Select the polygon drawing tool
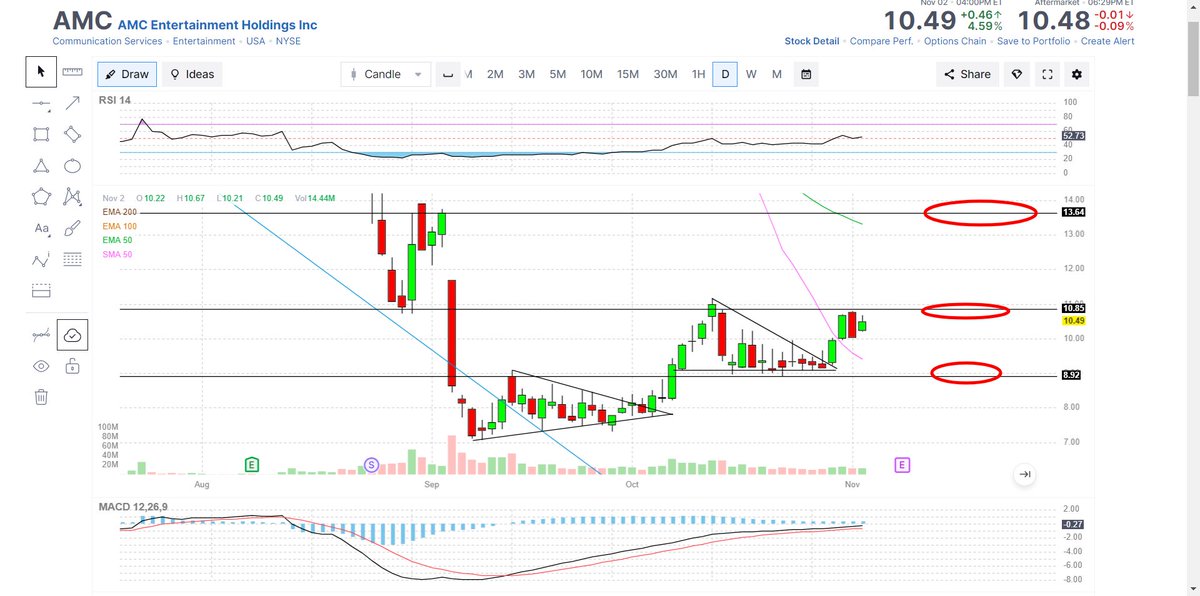Image resolution: width=1200 pixels, height=596 pixels. (41, 197)
